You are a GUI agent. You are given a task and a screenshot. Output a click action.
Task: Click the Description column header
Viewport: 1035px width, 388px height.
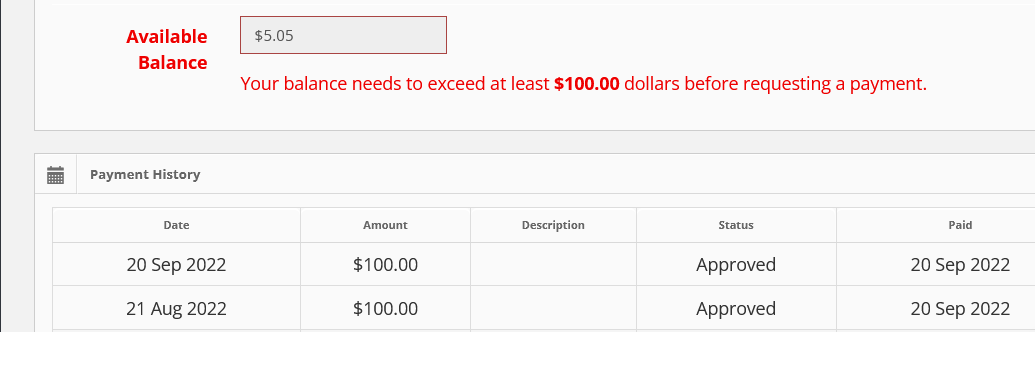[x=553, y=225]
